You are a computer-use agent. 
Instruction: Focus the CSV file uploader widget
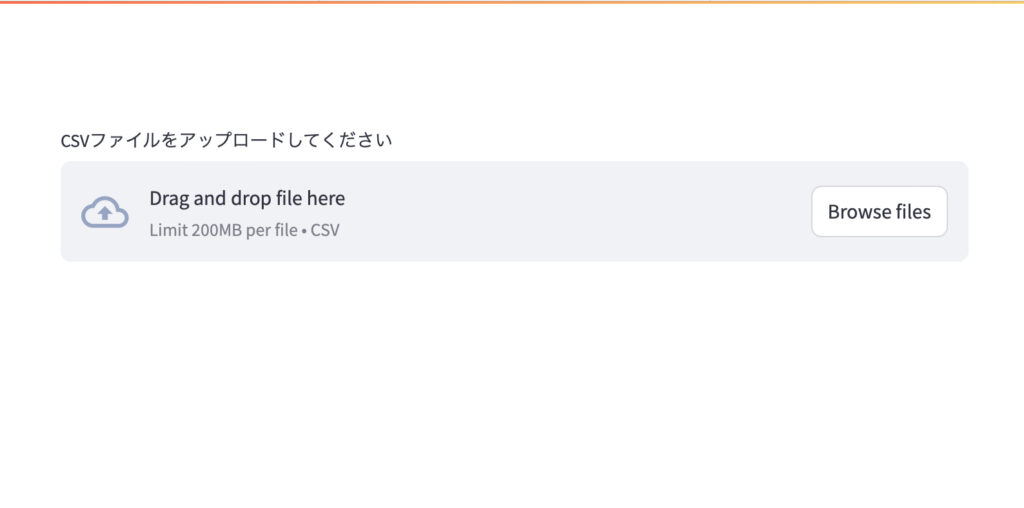(514, 212)
